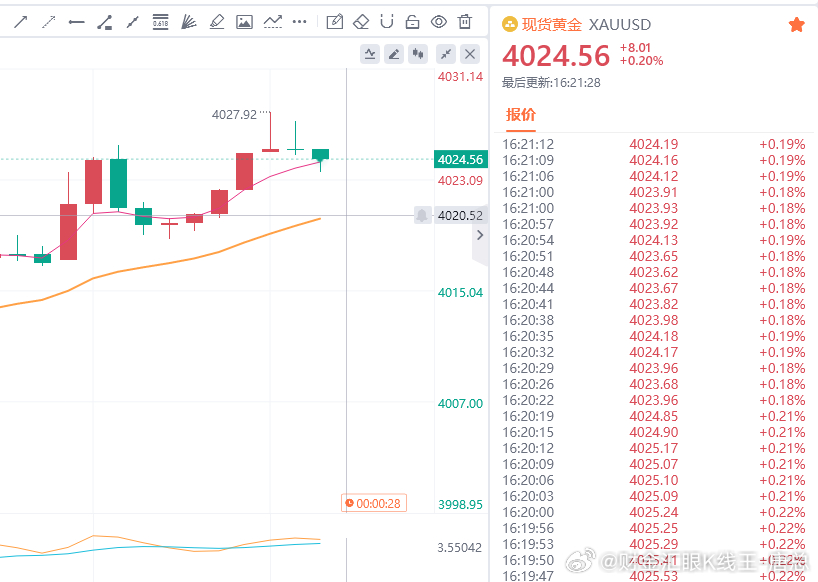Toggle magnet snap mode
This screenshot has width=818, height=582.
[387, 22]
